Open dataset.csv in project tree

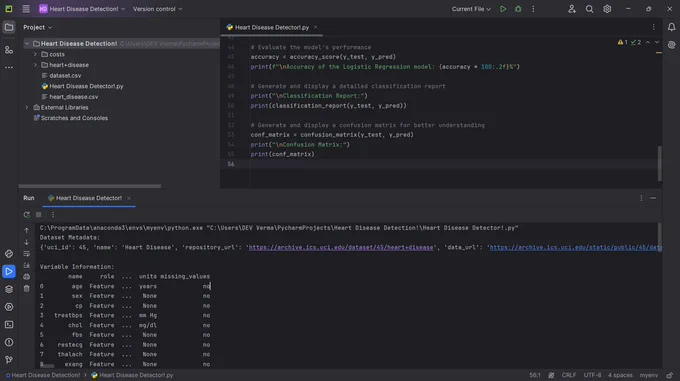[x=65, y=75]
